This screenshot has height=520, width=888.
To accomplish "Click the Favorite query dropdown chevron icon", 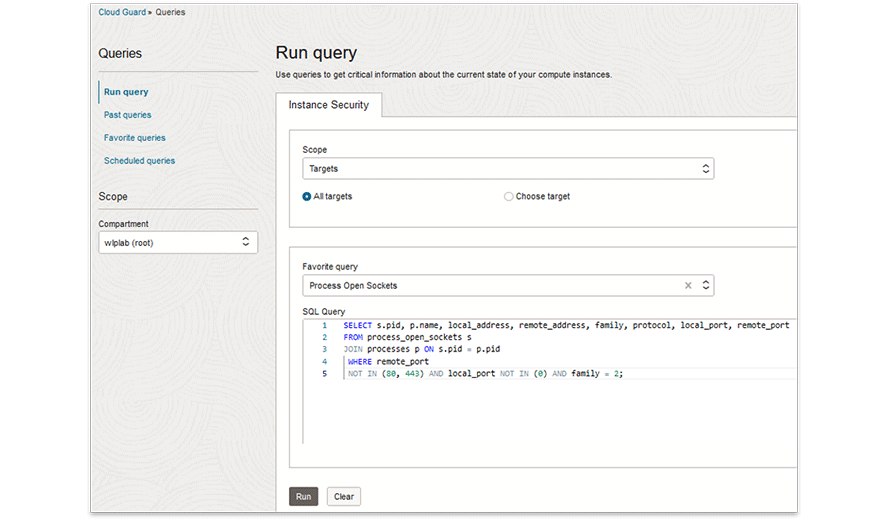I will coord(705,286).
